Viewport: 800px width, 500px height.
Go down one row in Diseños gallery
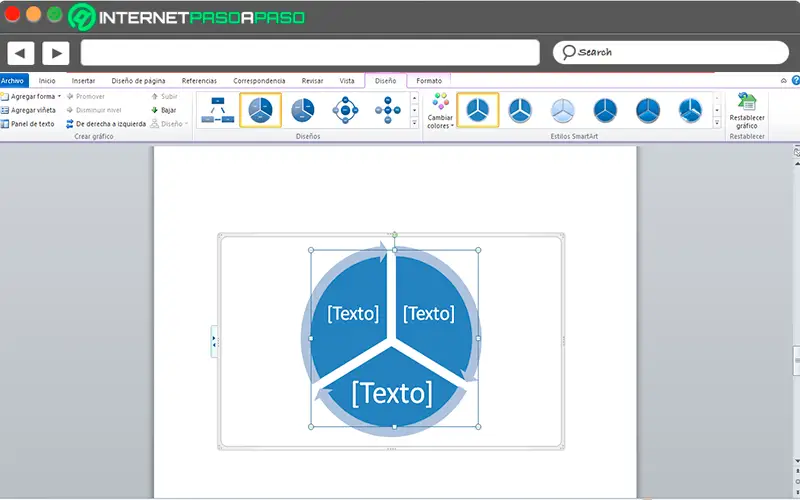pos(414,110)
